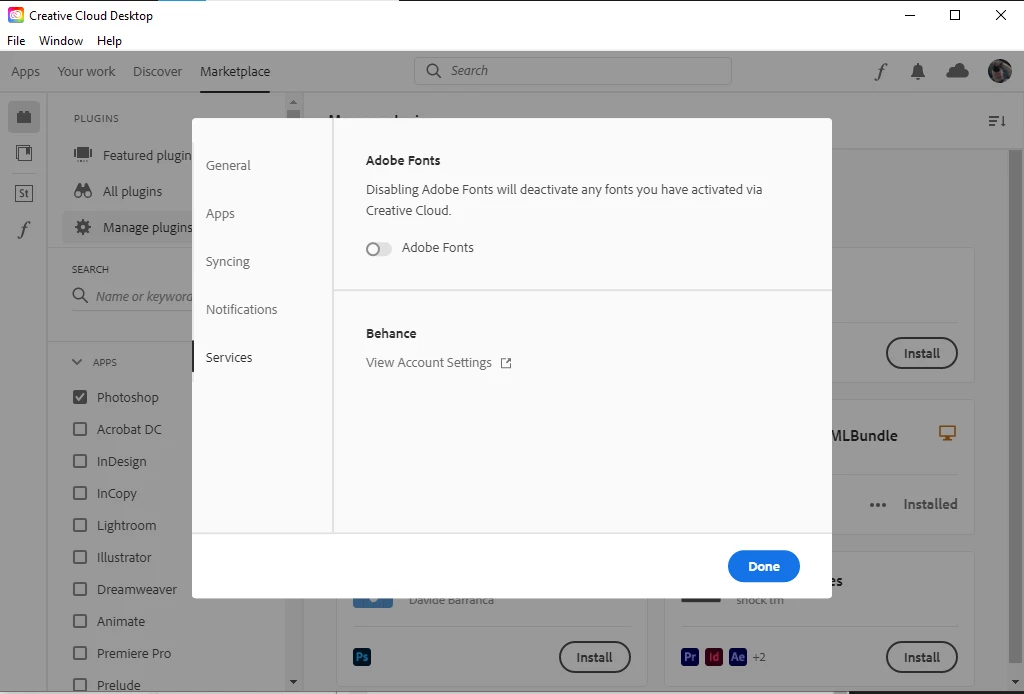Open three-dots menu next to Installed
The height and width of the screenshot is (694, 1024).
[878, 505]
